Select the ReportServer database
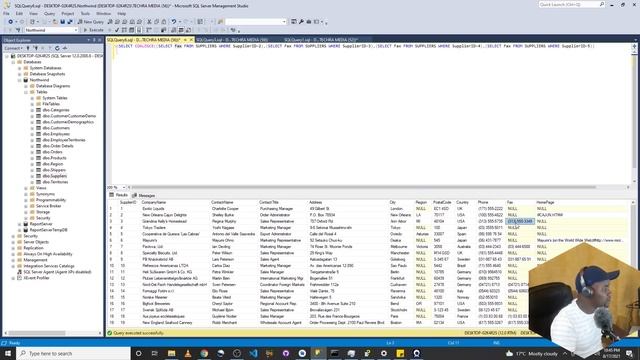This screenshot has width=640, height=360. click(41, 224)
